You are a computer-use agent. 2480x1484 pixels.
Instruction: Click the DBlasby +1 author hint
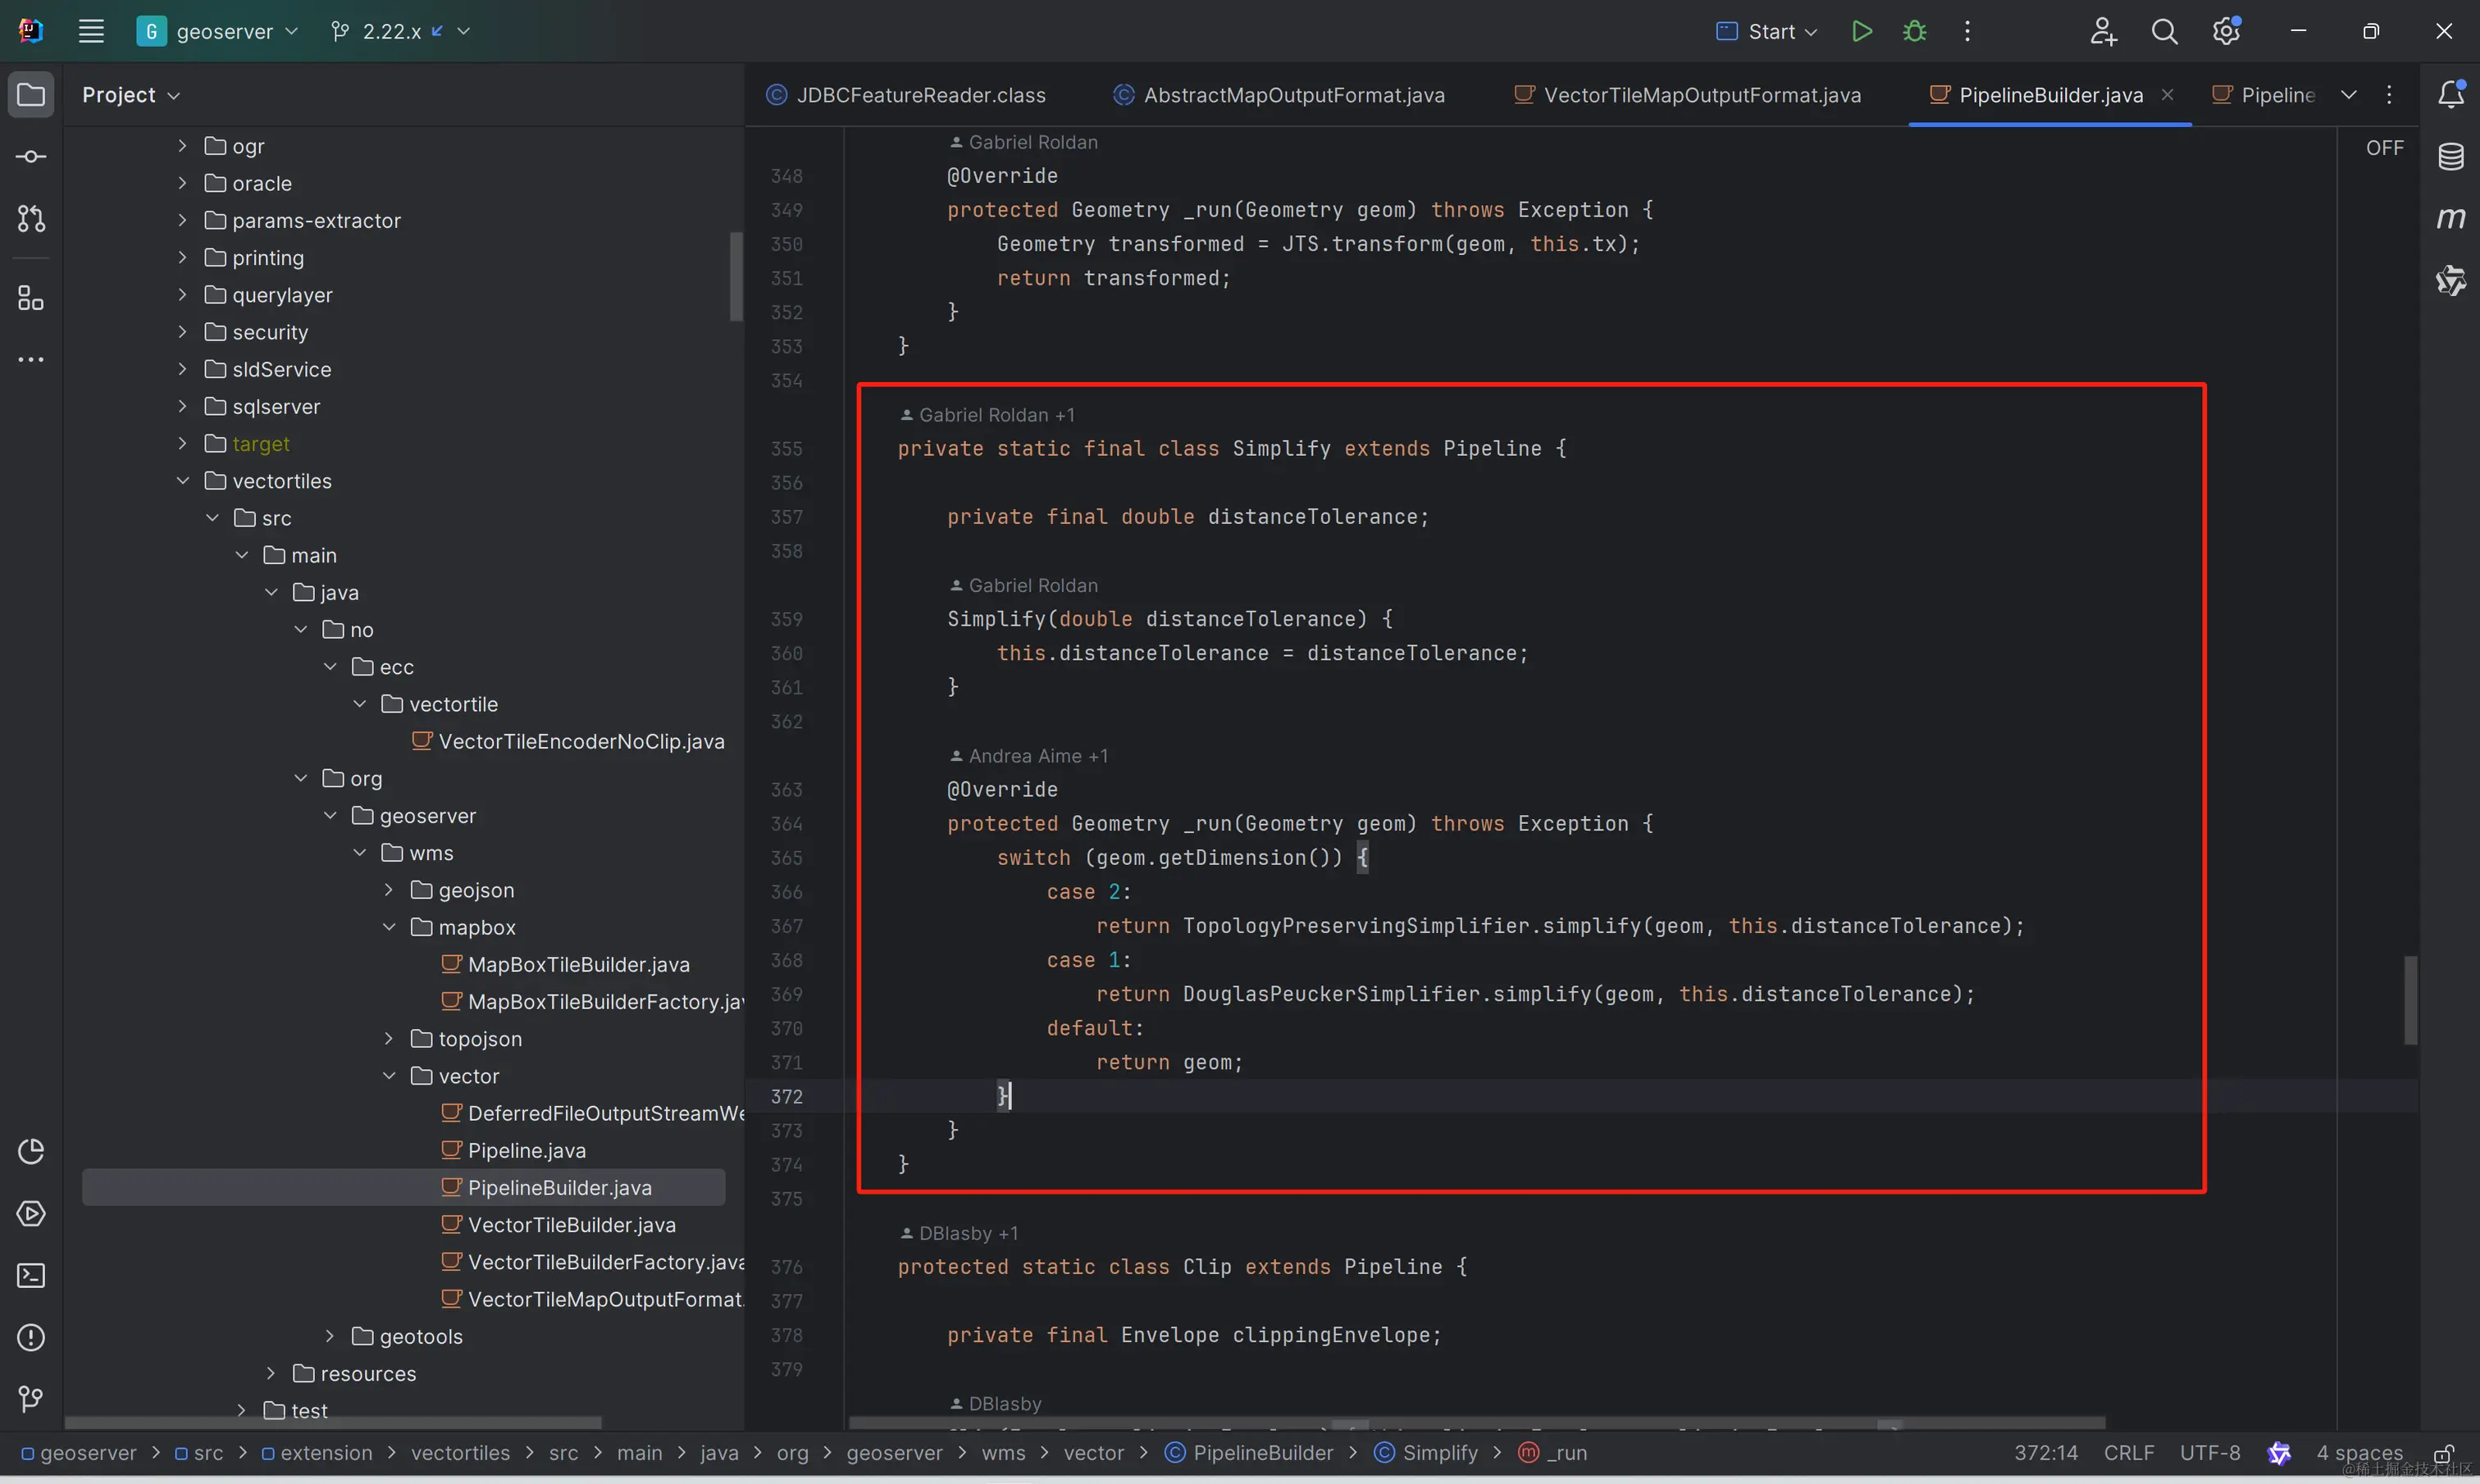[x=959, y=1233]
